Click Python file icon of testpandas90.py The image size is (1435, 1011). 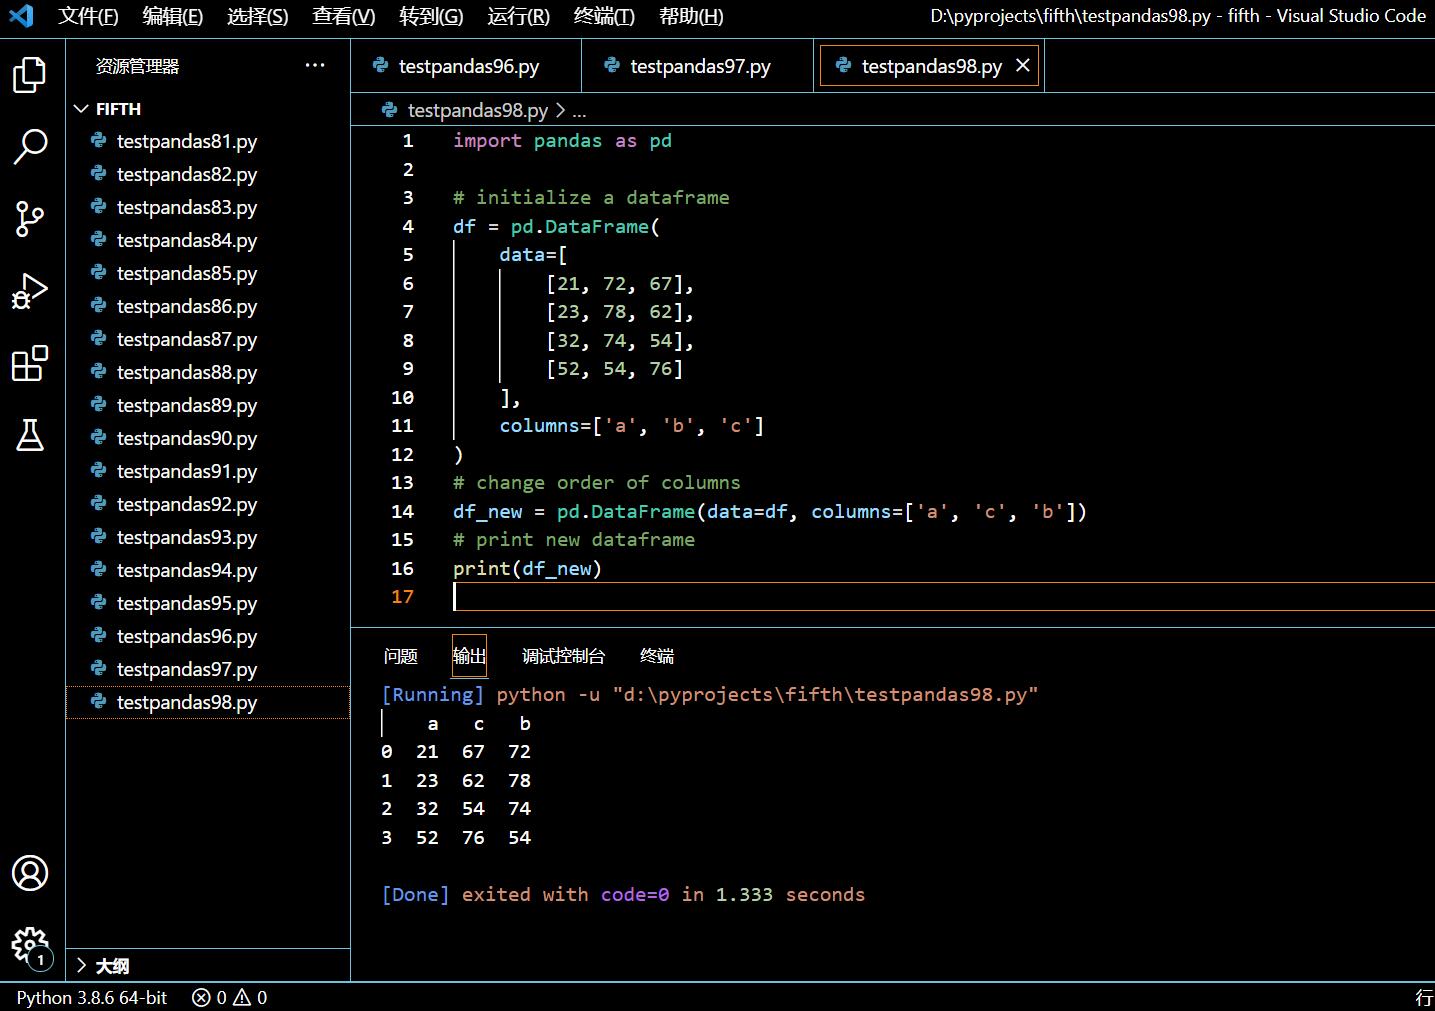(x=98, y=438)
